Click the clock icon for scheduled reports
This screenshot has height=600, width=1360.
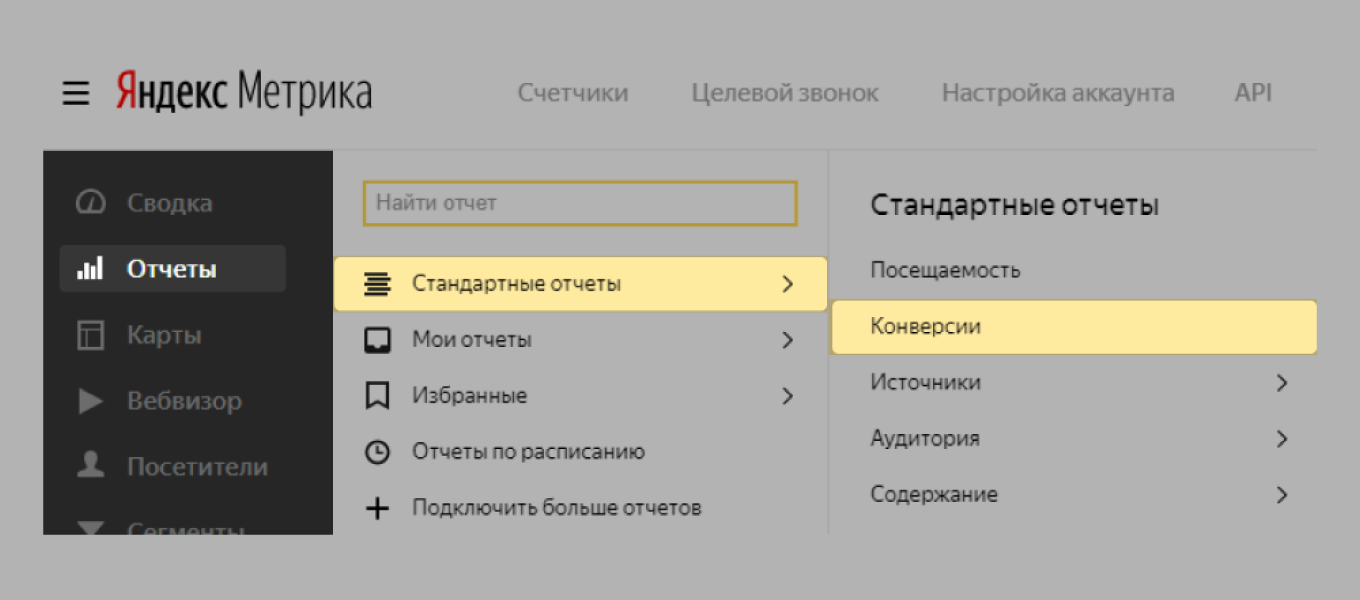pyautogui.click(x=377, y=452)
